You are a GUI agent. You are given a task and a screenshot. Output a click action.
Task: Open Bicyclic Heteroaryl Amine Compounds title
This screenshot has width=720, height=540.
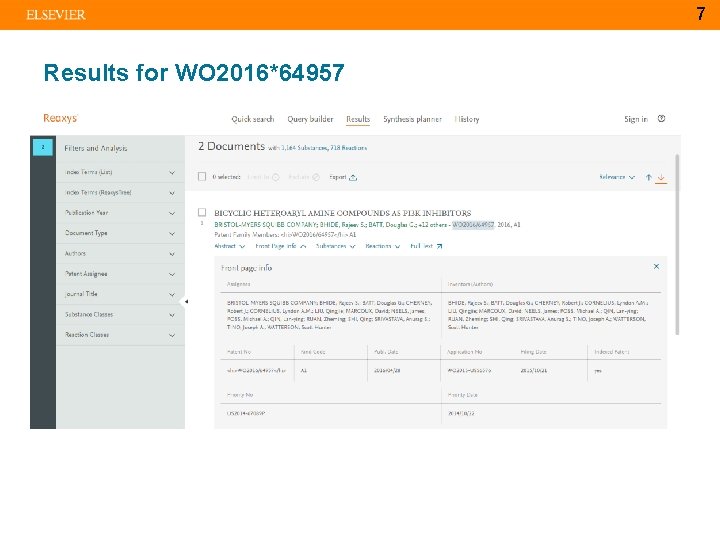point(343,213)
